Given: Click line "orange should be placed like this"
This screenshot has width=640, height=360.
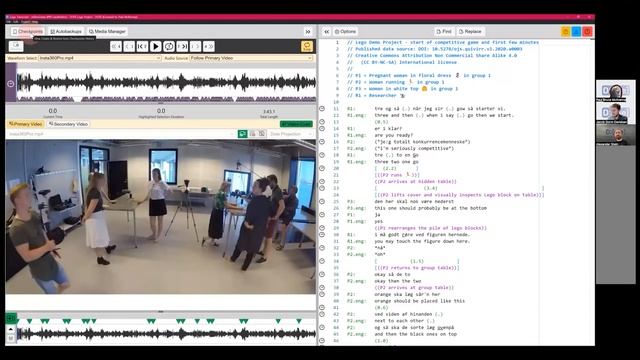Looking at the screenshot, I should click(420, 301).
